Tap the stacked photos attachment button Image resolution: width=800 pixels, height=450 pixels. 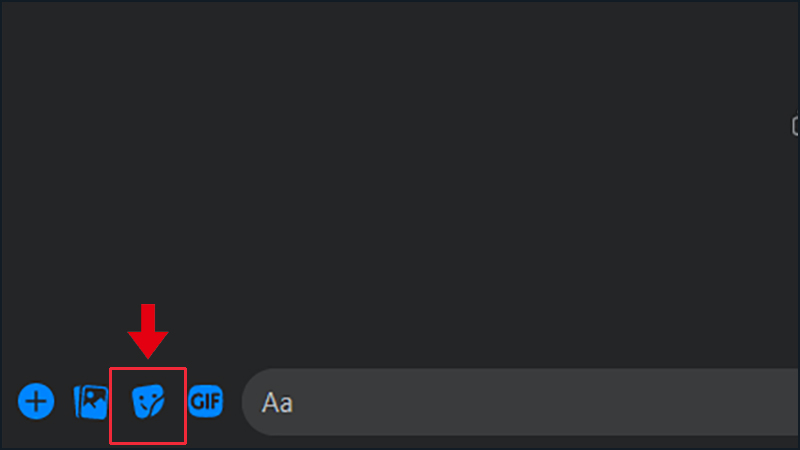91,402
